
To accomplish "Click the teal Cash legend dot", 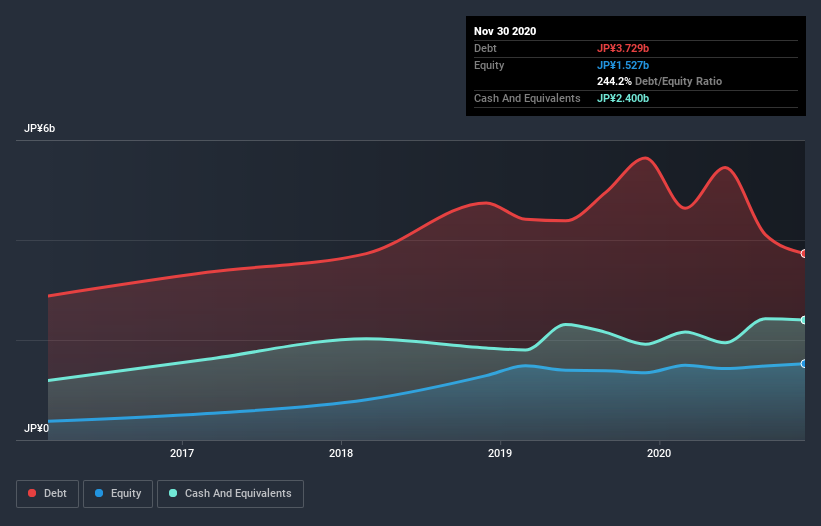I will [x=173, y=493].
